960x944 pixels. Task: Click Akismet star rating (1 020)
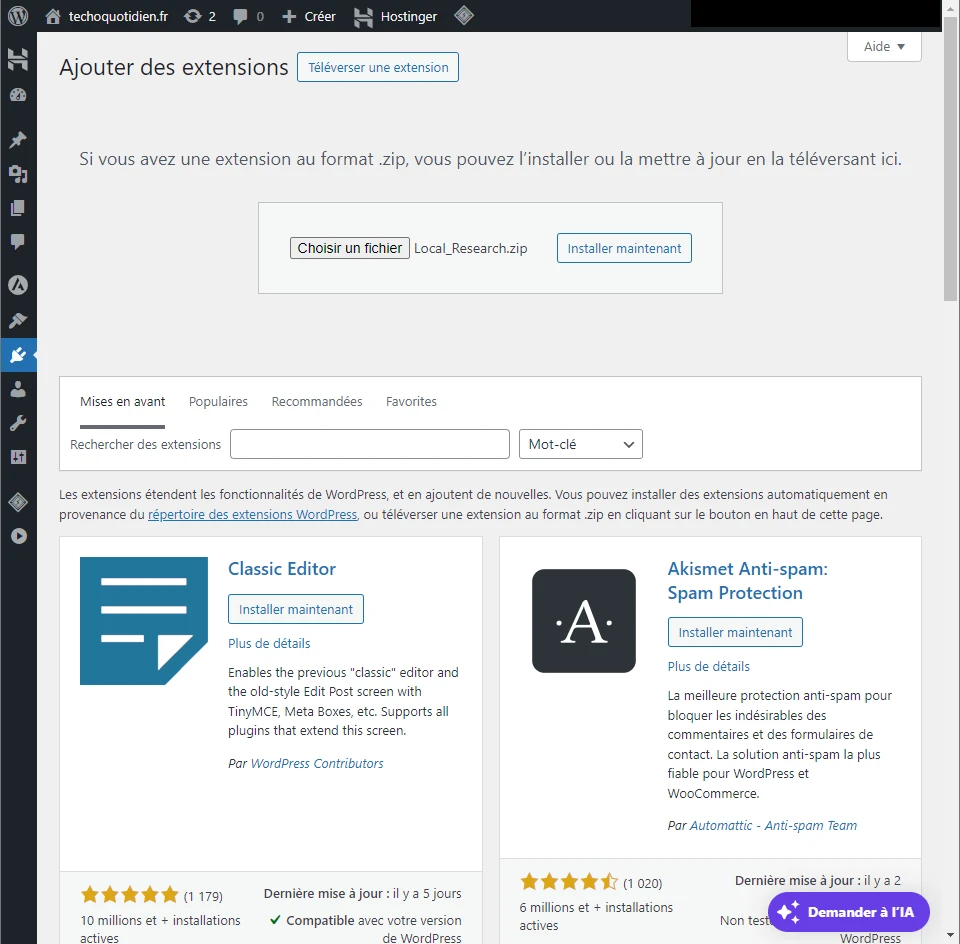coord(569,882)
